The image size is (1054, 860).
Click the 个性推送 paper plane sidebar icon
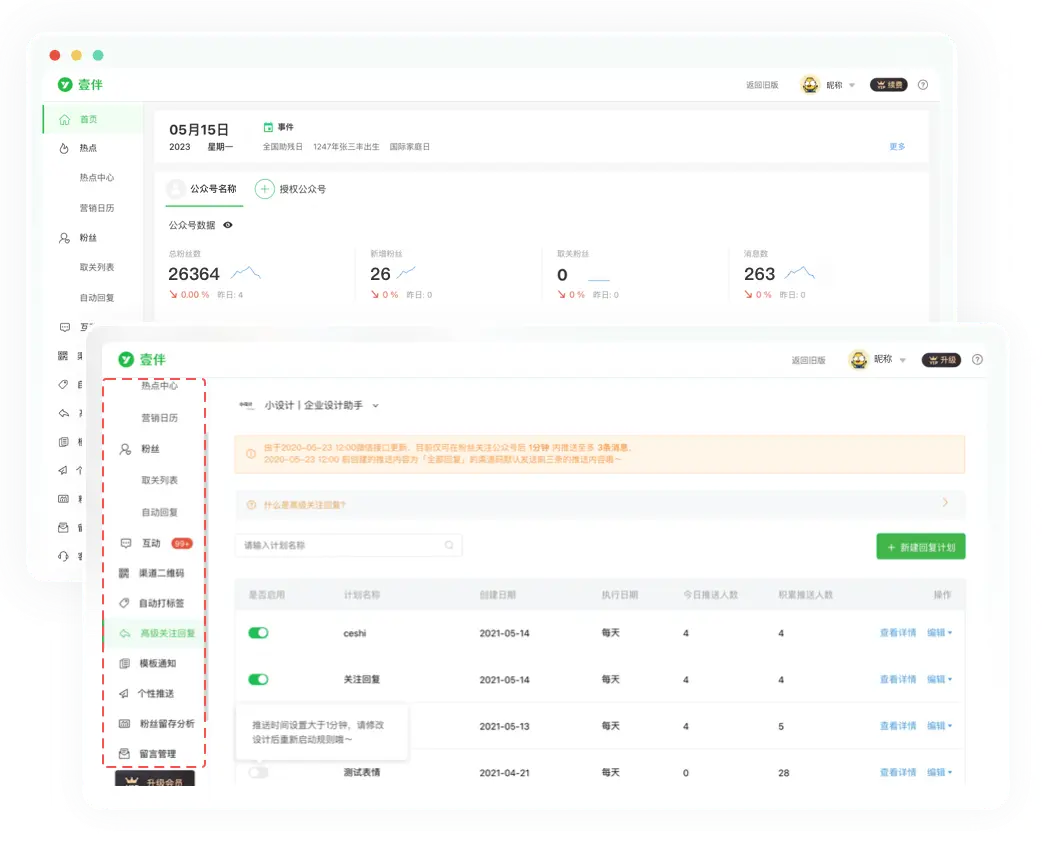[124, 693]
